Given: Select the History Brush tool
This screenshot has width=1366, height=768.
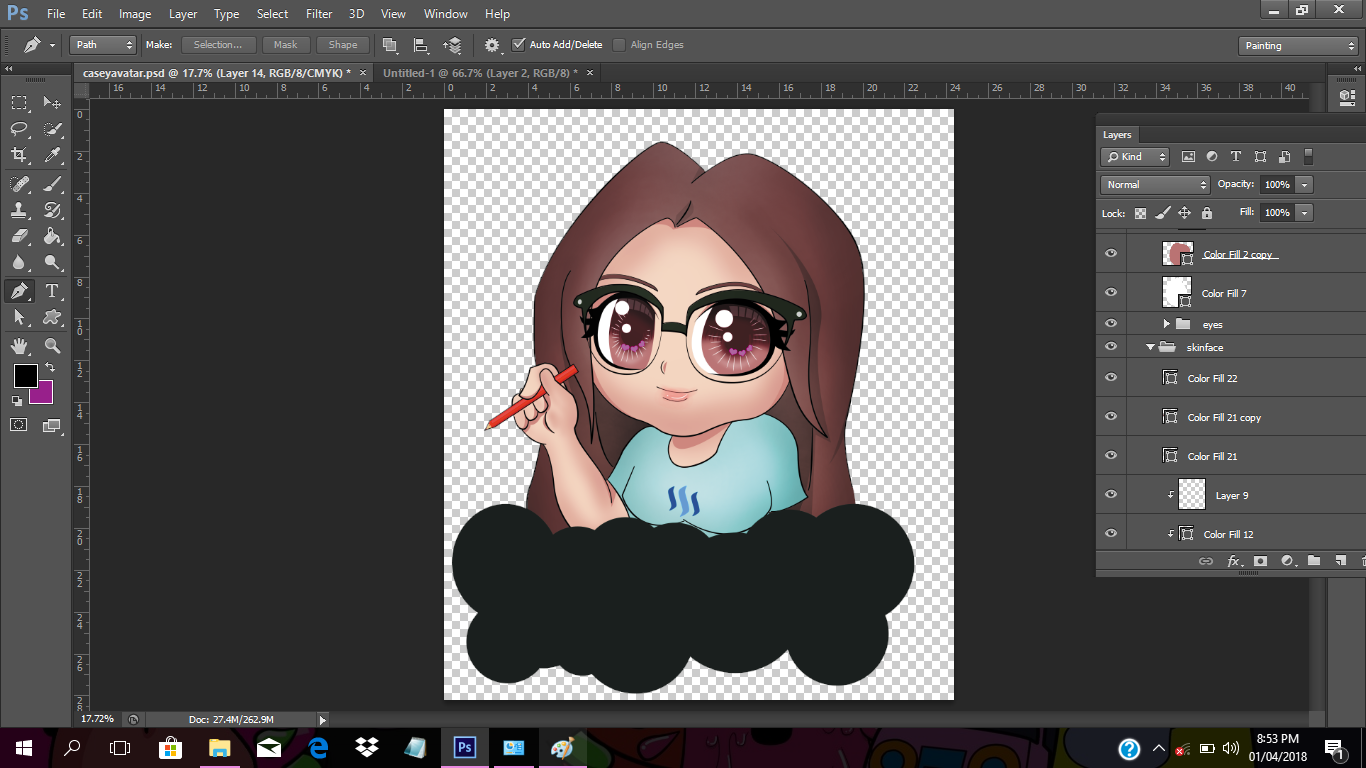Looking at the screenshot, I should 52,210.
